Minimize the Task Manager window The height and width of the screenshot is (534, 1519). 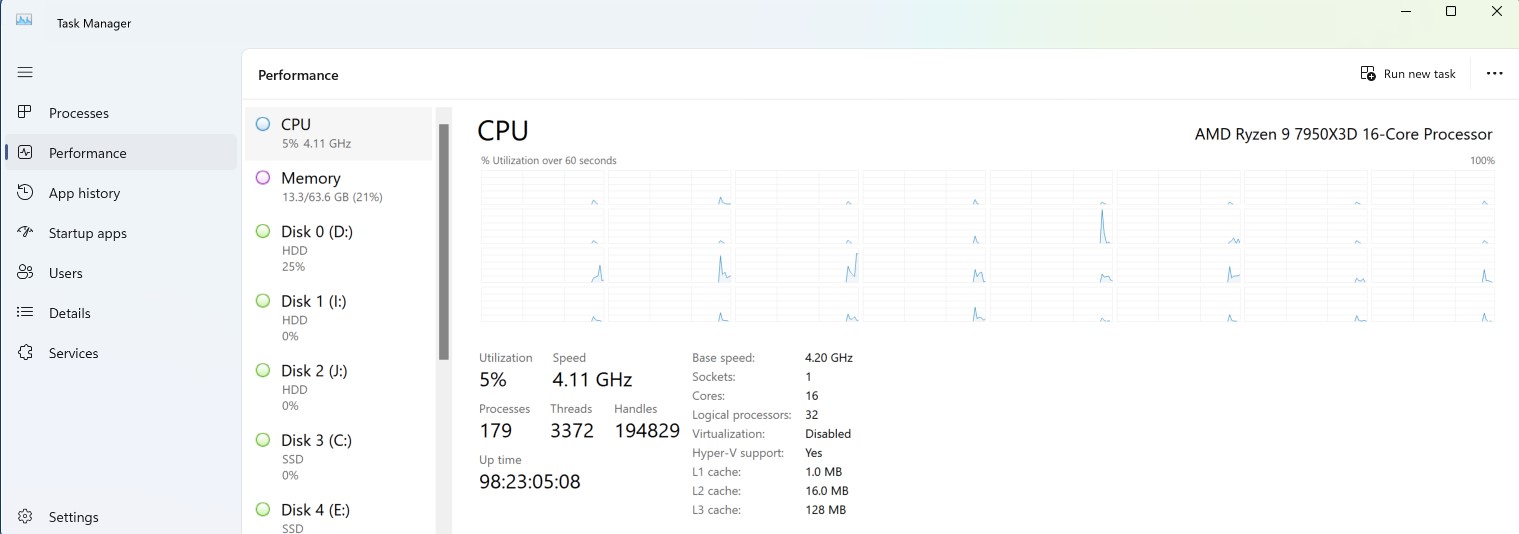(1404, 12)
